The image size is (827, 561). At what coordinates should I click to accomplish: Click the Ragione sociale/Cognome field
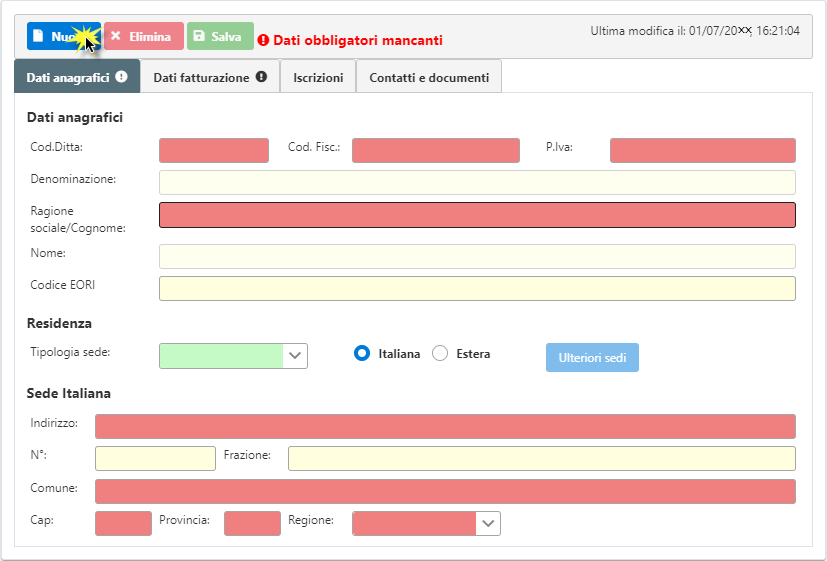click(477, 215)
